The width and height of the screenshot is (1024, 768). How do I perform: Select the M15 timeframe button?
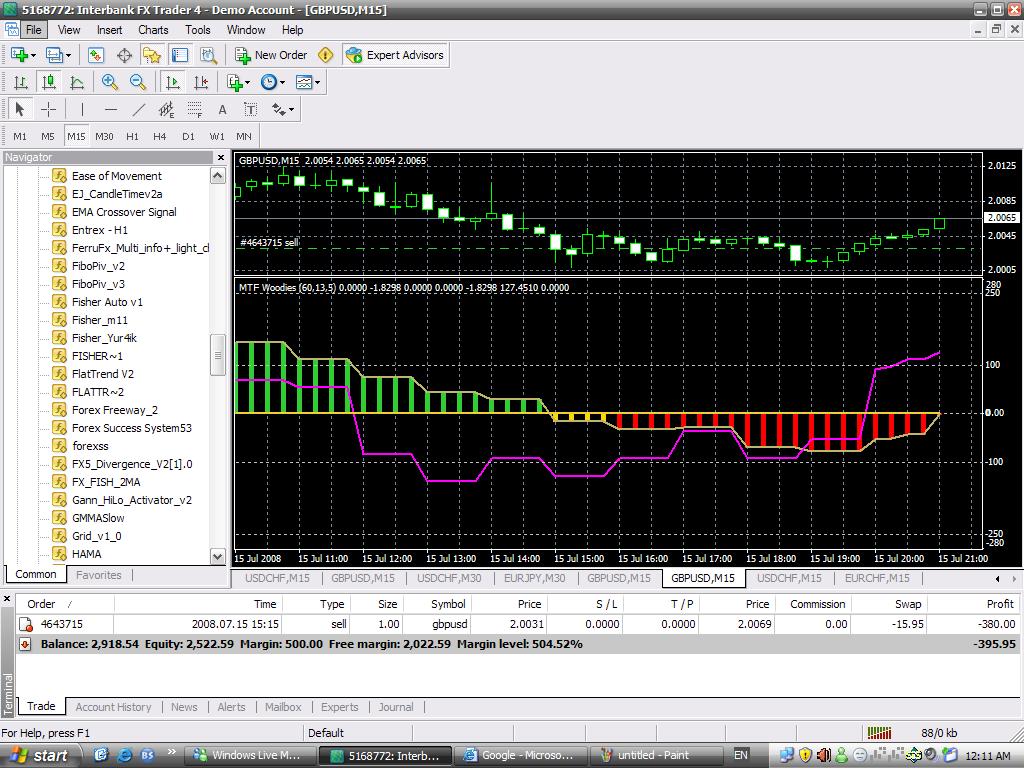[76, 136]
